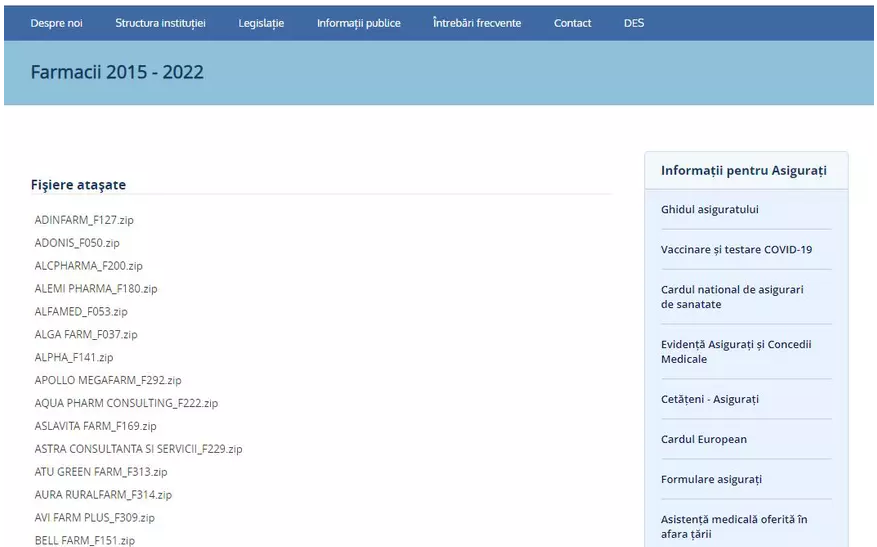Open the Despre noi menu
This screenshot has width=877, height=547.
pos(56,23)
